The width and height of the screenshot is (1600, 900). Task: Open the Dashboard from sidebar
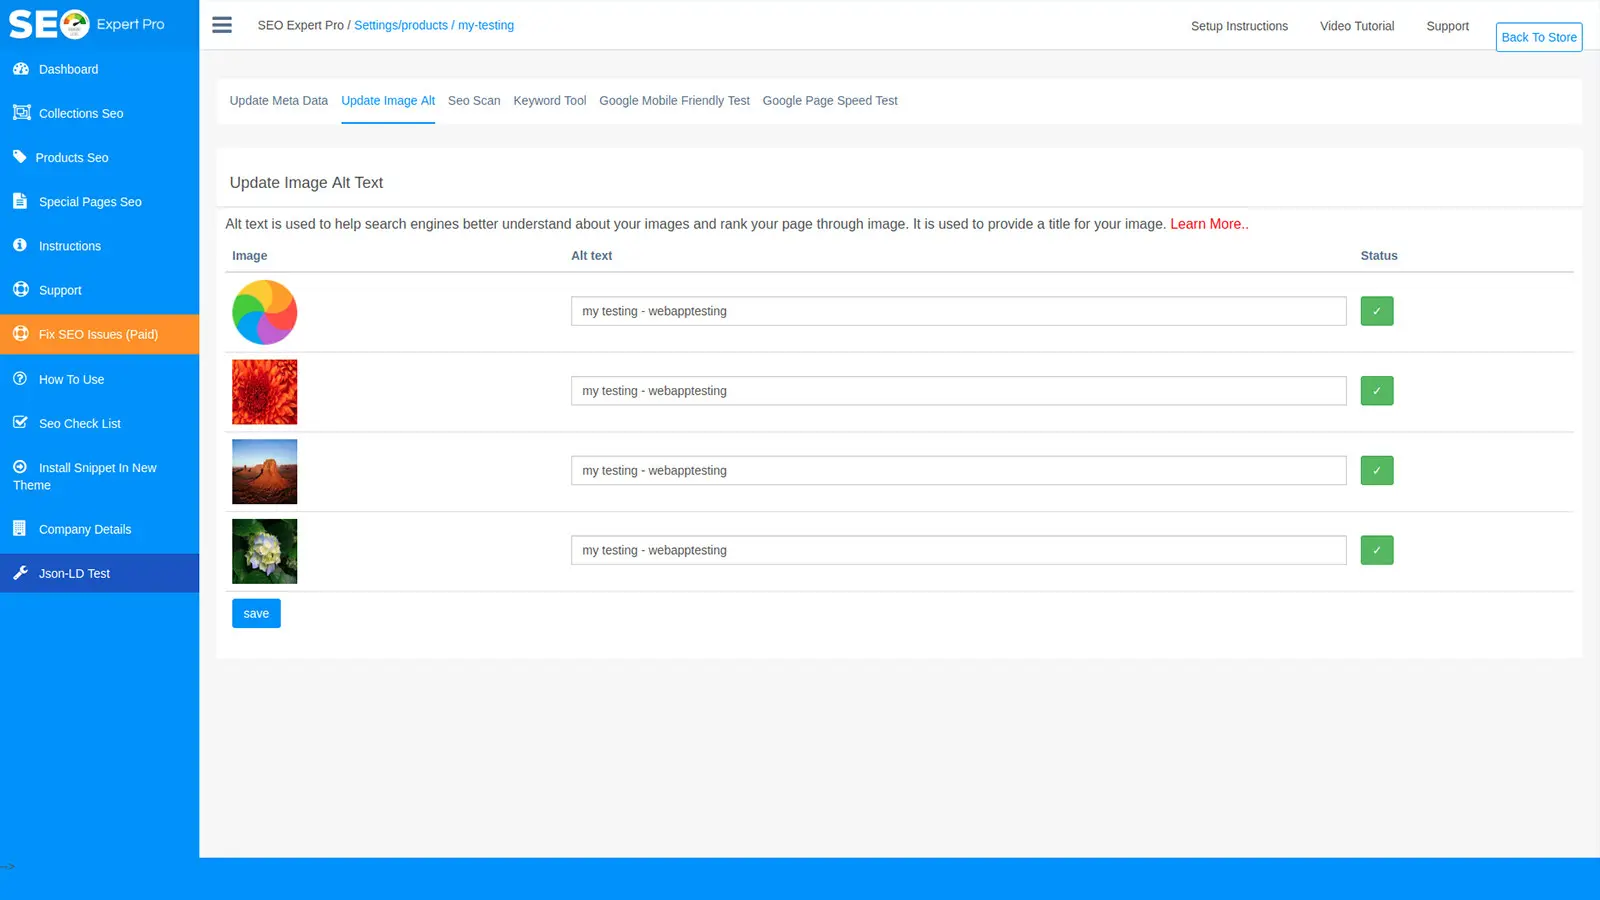[x=68, y=69]
